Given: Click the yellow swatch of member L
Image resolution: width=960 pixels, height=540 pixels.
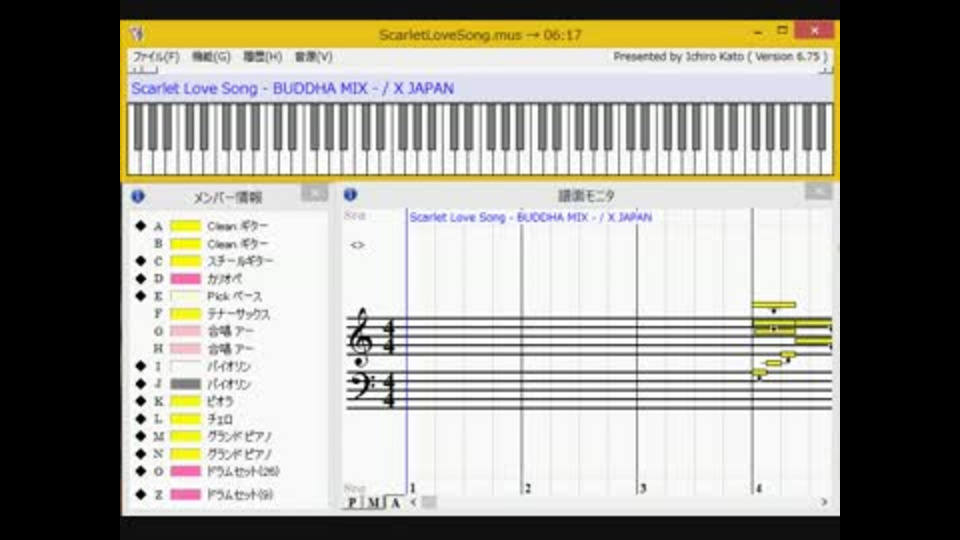Looking at the screenshot, I should point(186,419).
